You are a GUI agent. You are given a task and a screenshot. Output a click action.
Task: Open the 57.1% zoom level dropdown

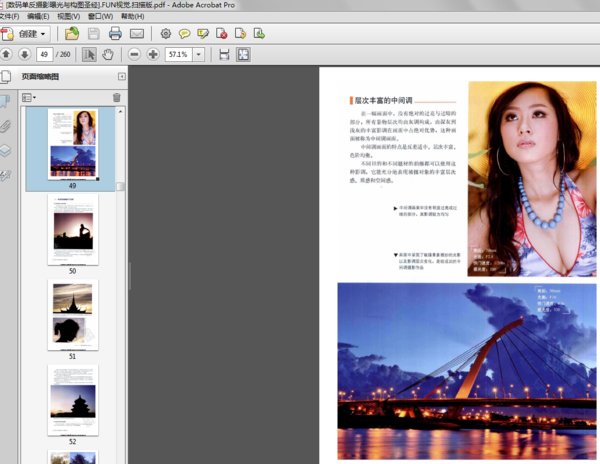point(199,54)
